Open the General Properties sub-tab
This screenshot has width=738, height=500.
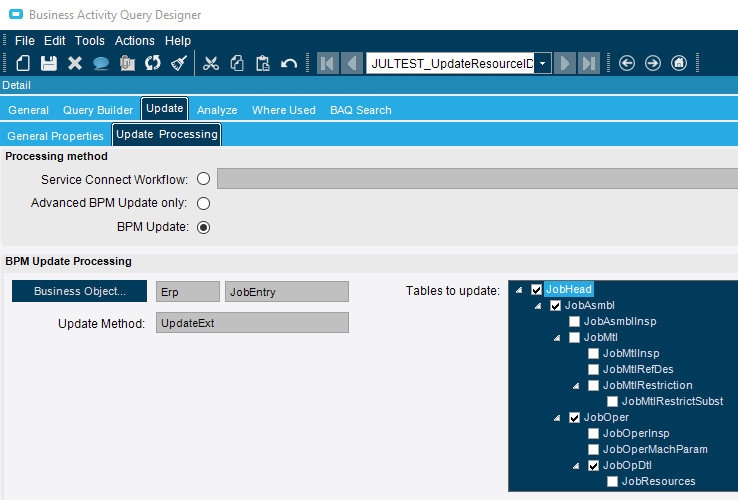point(56,136)
